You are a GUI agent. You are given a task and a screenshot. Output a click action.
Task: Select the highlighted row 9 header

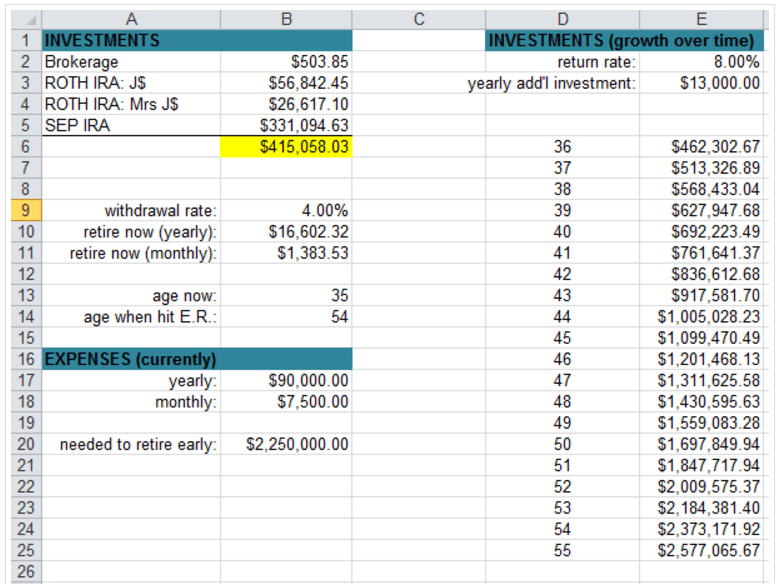coord(27,210)
